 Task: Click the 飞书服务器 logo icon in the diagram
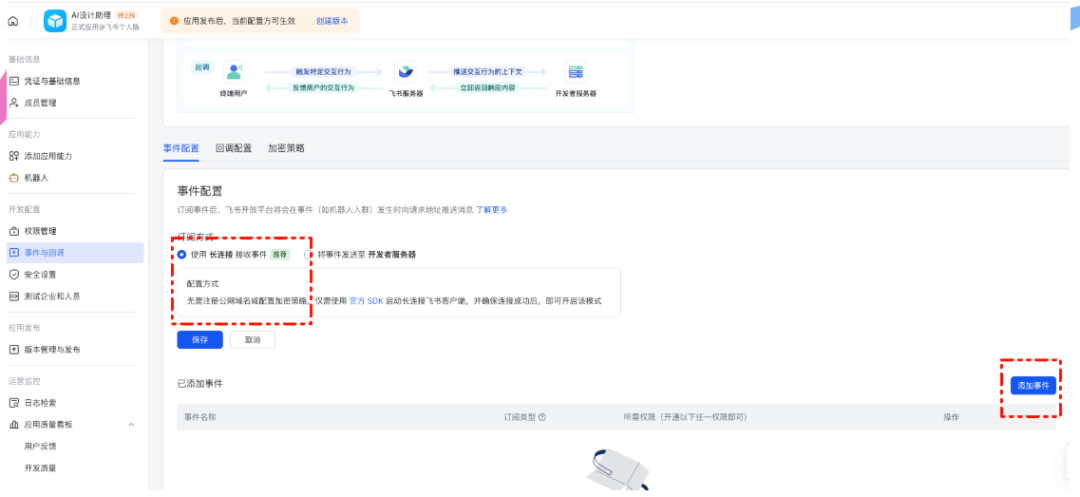pos(406,72)
